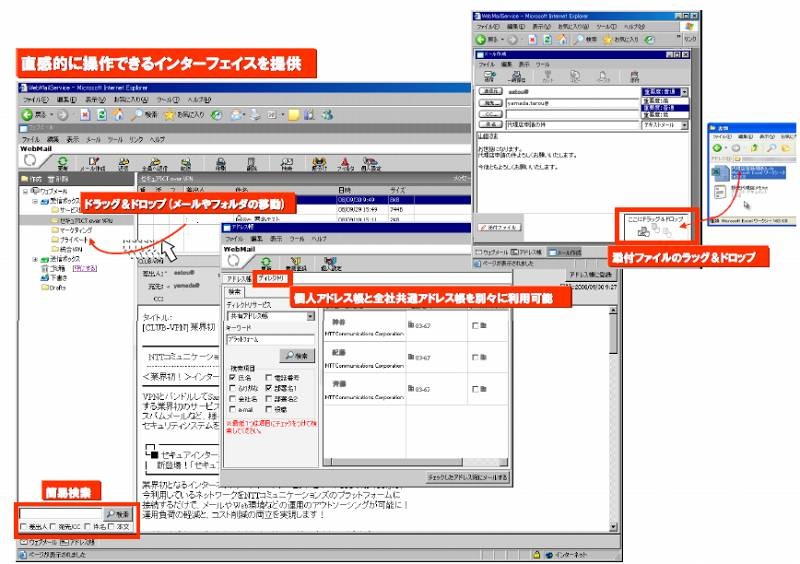Click the 一時保存 save-draft icon in compose window
This screenshot has height=564, width=800.
[516, 77]
